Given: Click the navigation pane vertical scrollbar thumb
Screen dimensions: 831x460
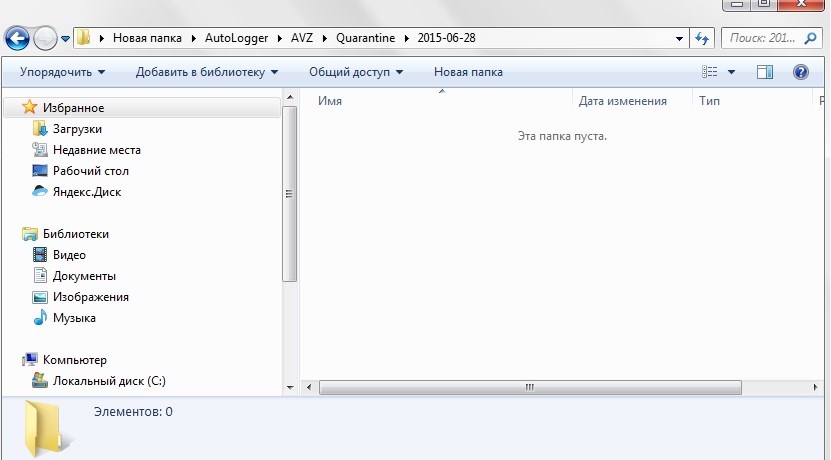Looking at the screenshot, I should pyautogui.click(x=289, y=194).
